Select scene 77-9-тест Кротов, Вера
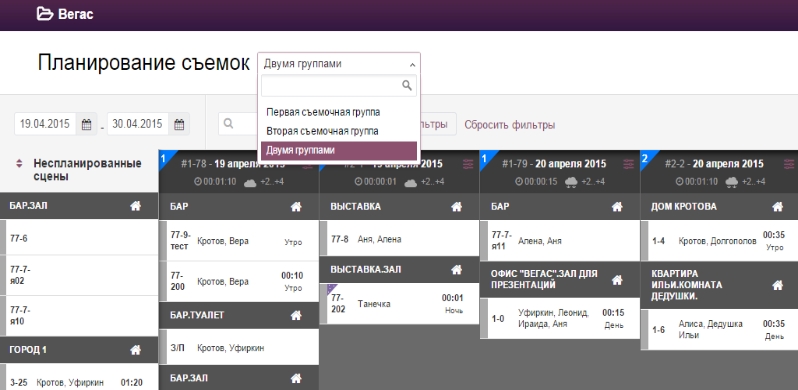Screen dimensions: 798x390 point(239,241)
